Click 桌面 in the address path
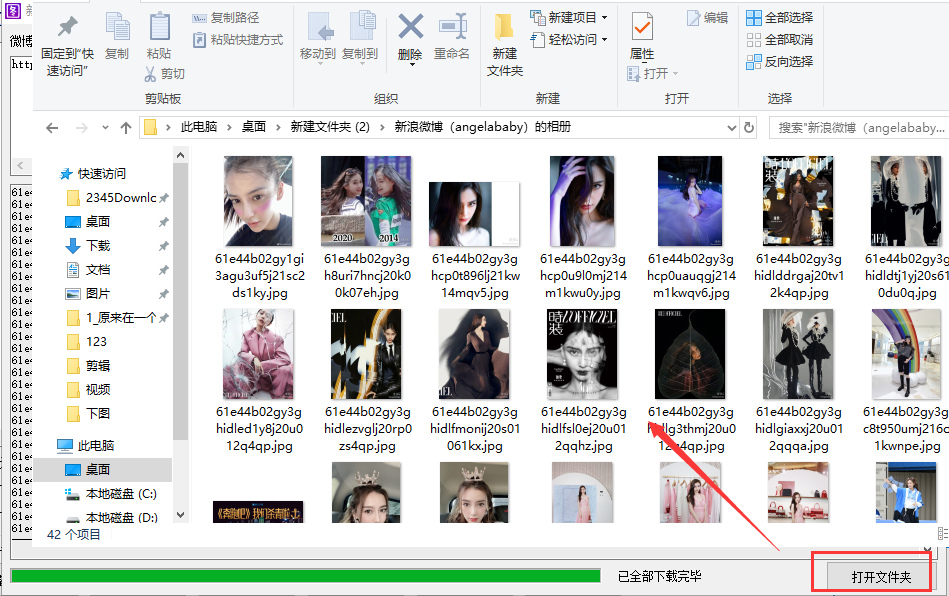This screenshot has height=596, width=949. pyautogui.click(x=254, y=127)
